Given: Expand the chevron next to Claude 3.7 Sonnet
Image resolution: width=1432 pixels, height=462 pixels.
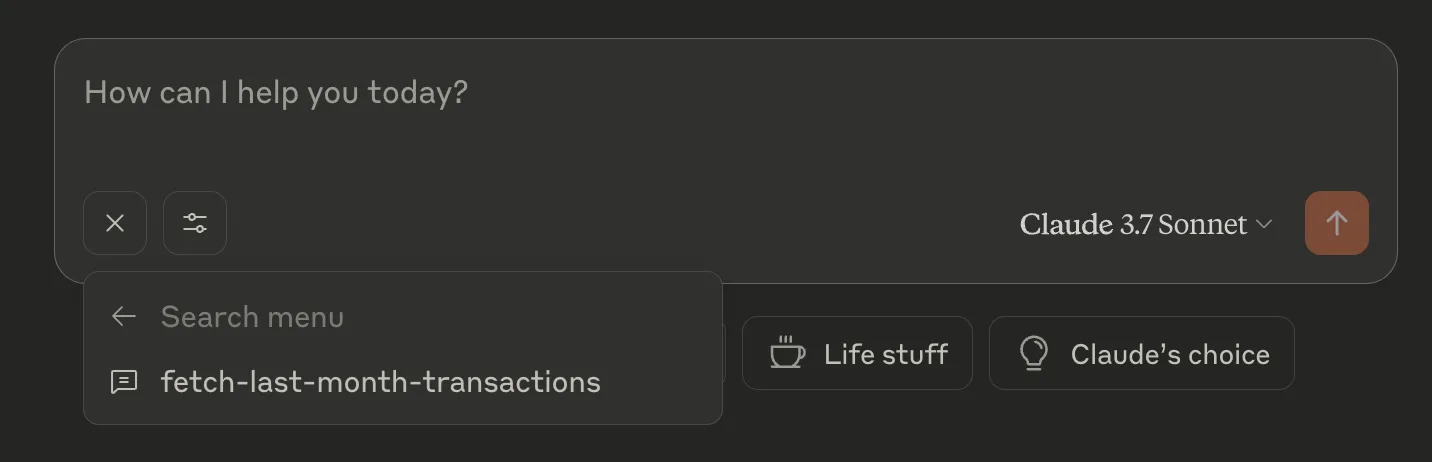Looking at the screenshot, I should click(x=1264, y=224).
